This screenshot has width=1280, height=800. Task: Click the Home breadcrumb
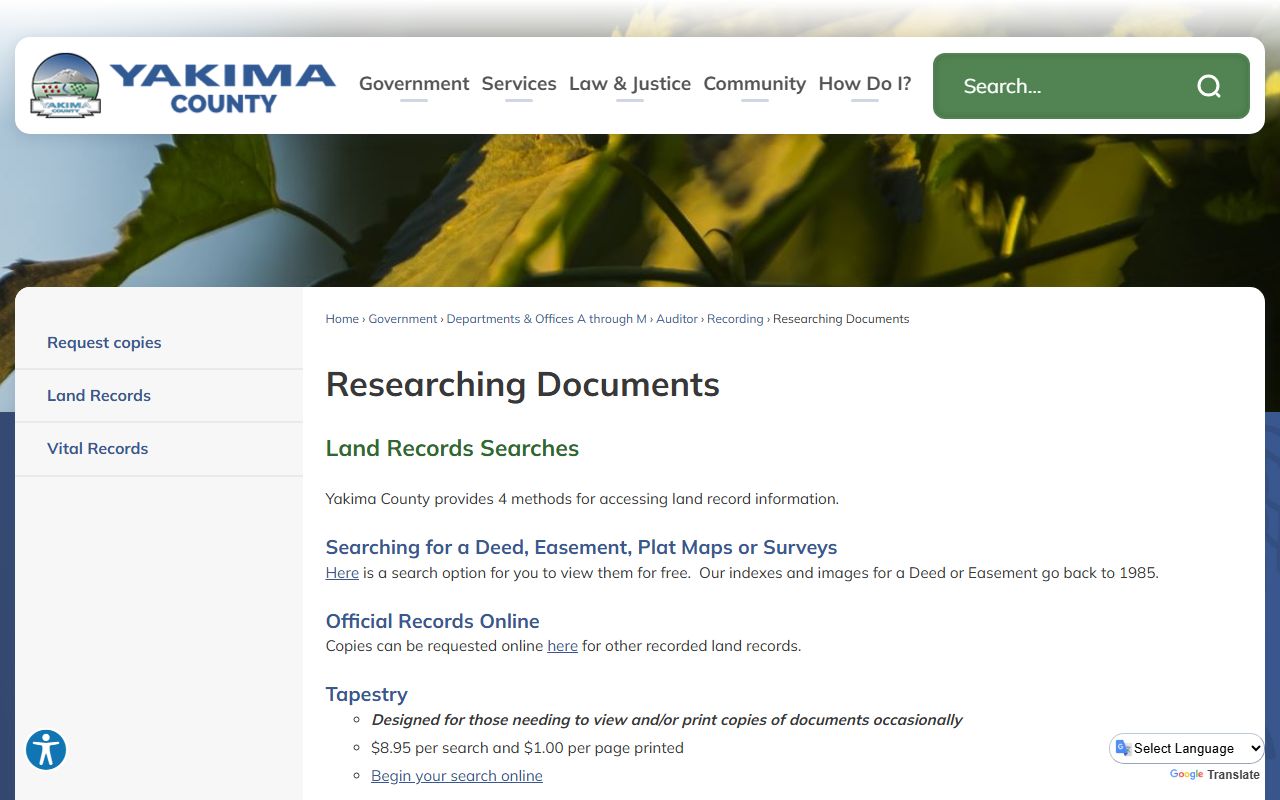point(342,319)
